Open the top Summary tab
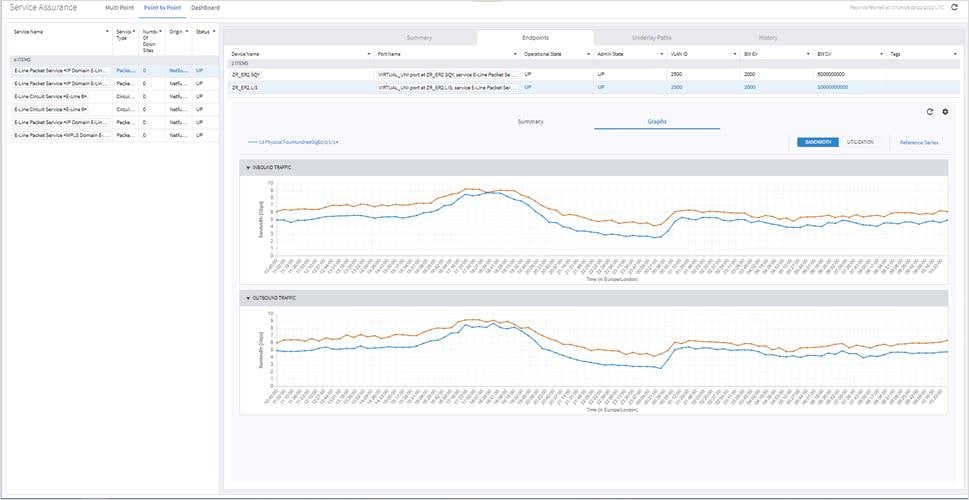969x500 pixels. [419, 38]
